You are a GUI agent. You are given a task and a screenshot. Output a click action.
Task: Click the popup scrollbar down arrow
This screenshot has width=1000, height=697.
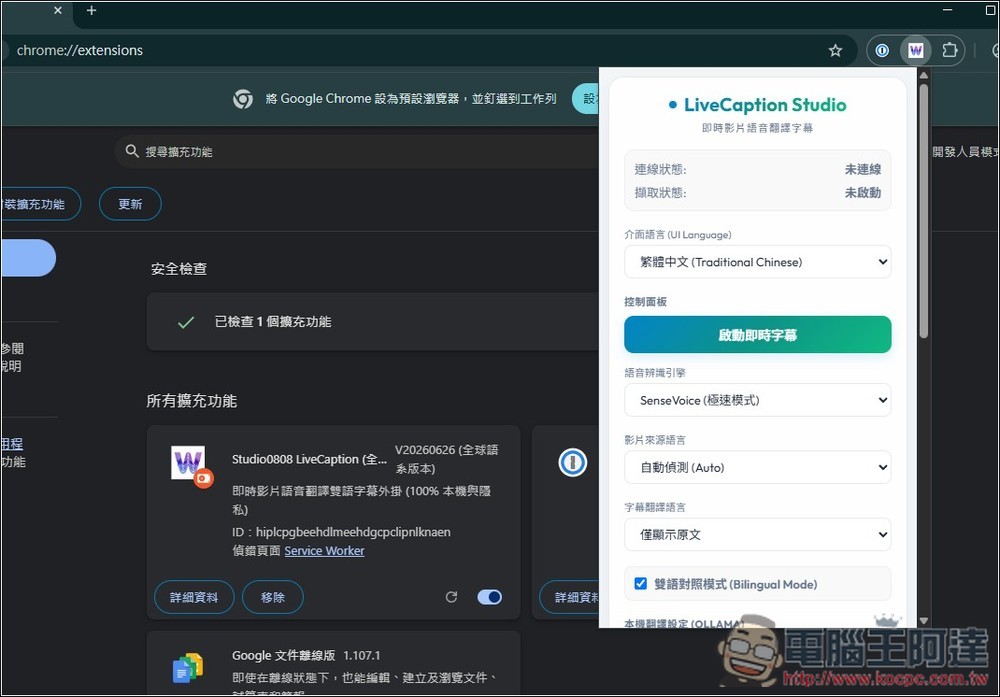point(923,620)
